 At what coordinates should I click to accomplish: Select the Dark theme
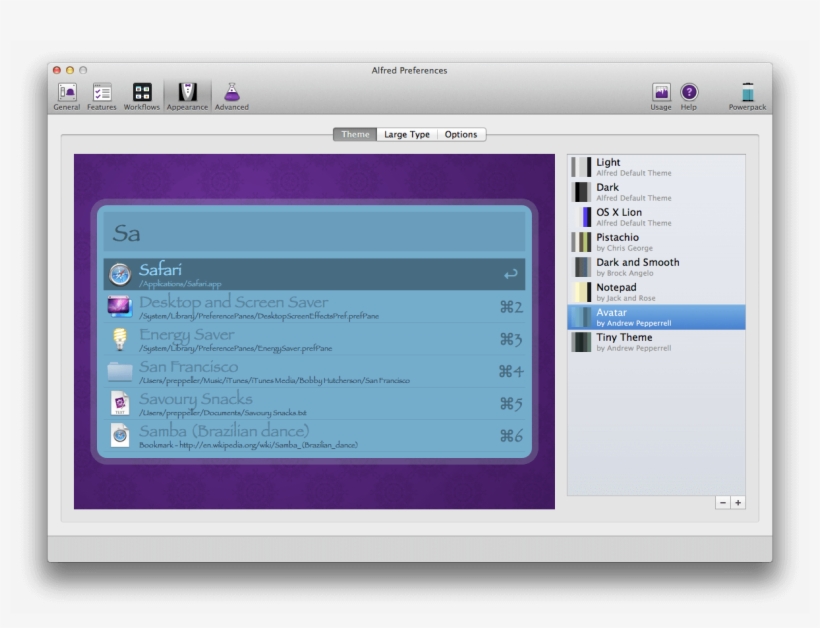(656, 192)
